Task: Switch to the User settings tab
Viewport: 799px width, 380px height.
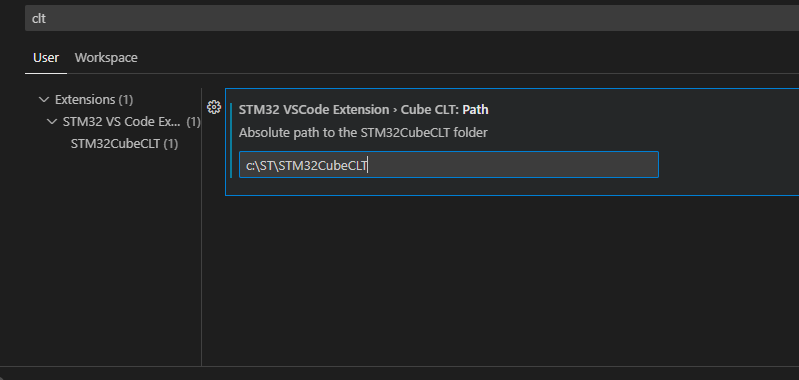Action: pos(46,58)
